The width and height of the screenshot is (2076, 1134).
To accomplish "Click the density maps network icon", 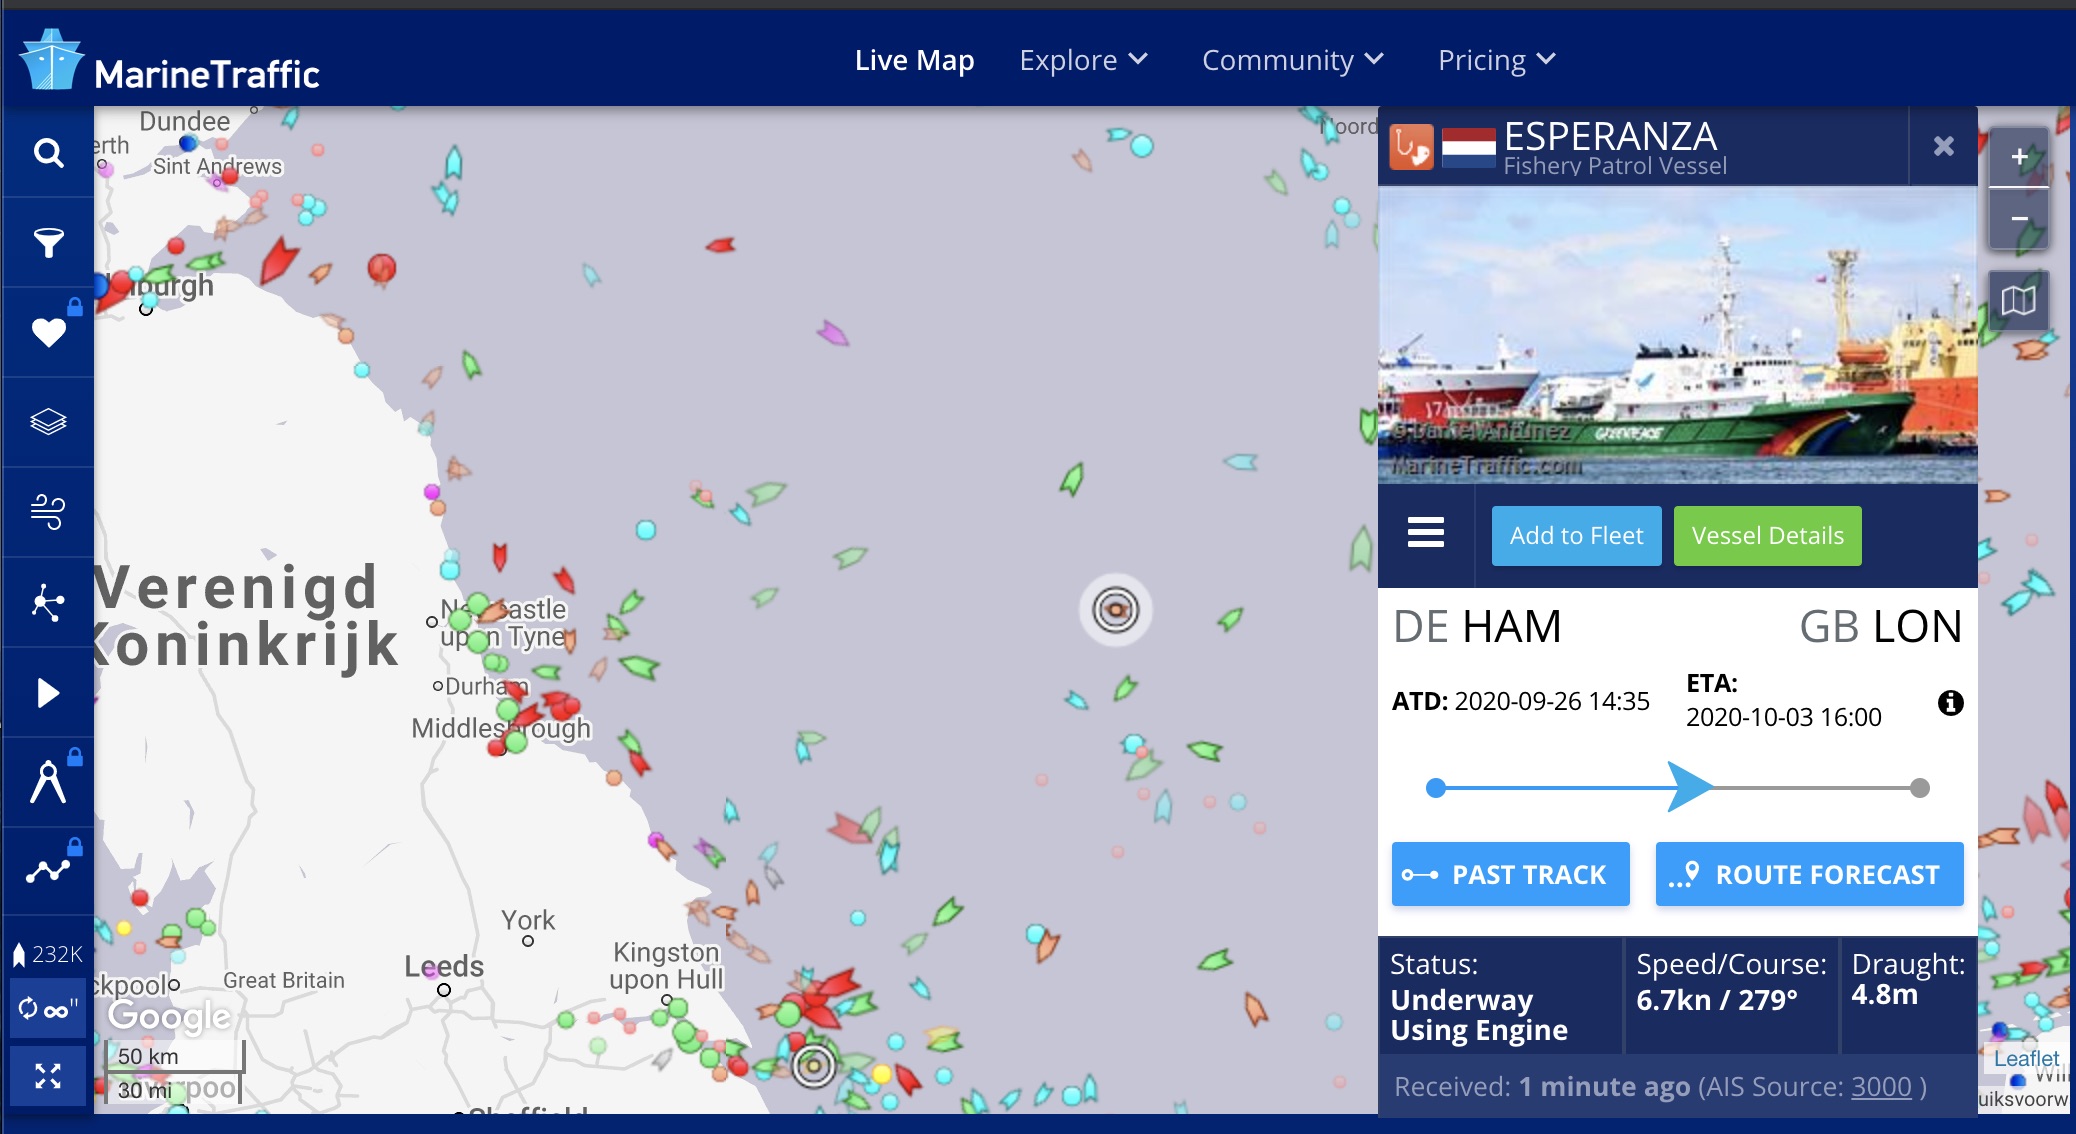I will click(48, 602).
